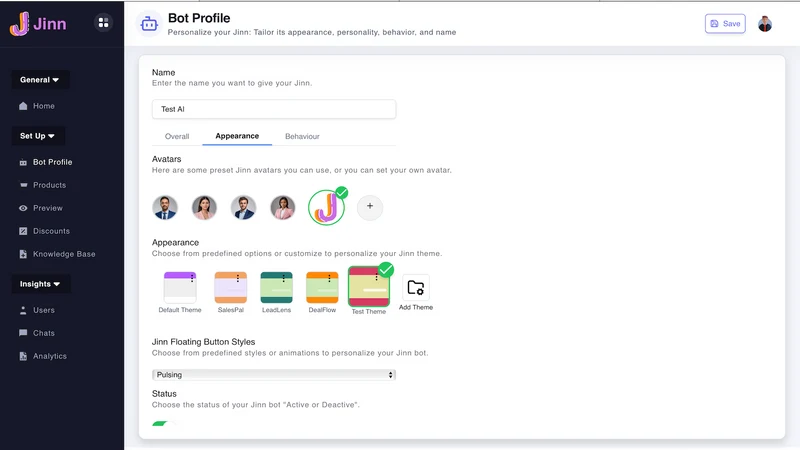Open the Pulsing button style dropdown
The height and width of the screenshot is (450, 800).
[x=274, y=374]
